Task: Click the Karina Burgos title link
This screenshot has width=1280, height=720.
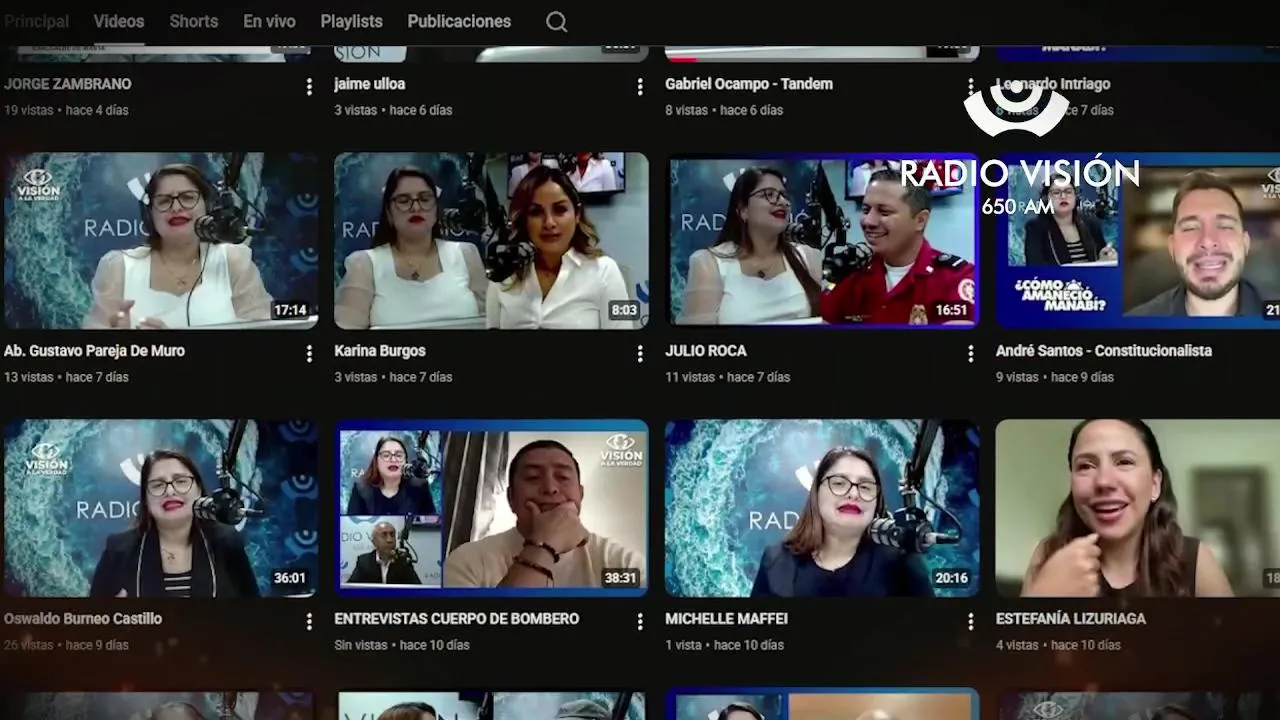Action: pos(380,351)
